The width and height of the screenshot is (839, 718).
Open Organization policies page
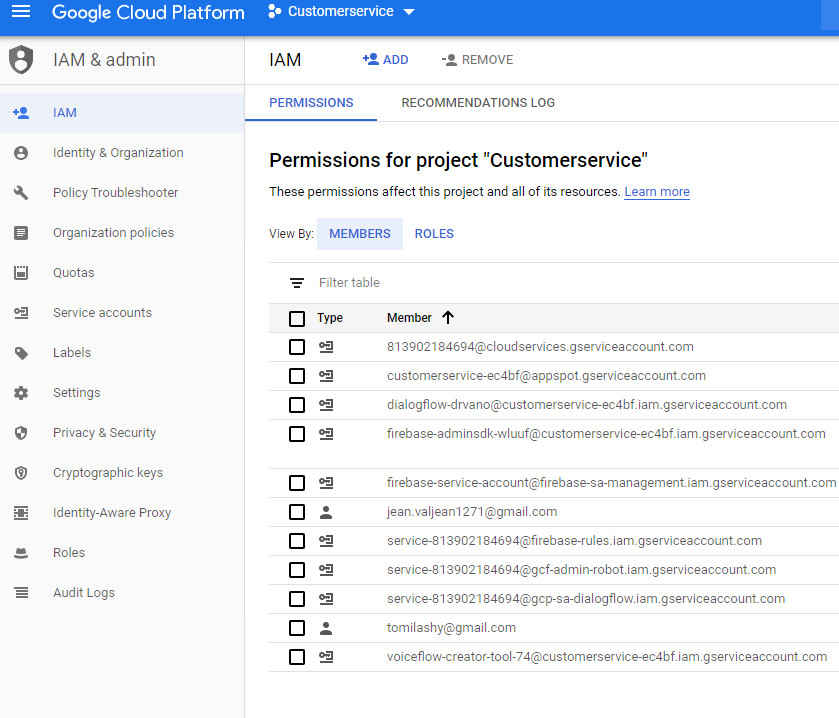122,233
